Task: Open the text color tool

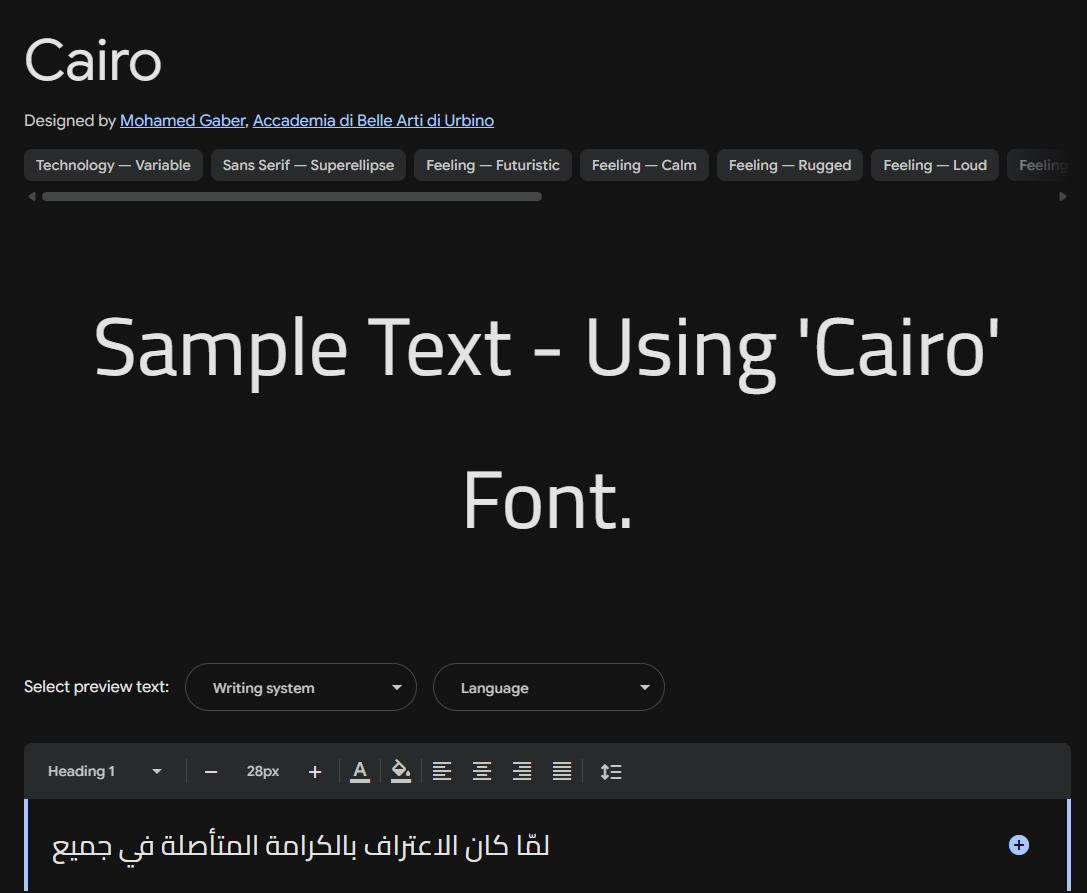Action: point(360,772)
